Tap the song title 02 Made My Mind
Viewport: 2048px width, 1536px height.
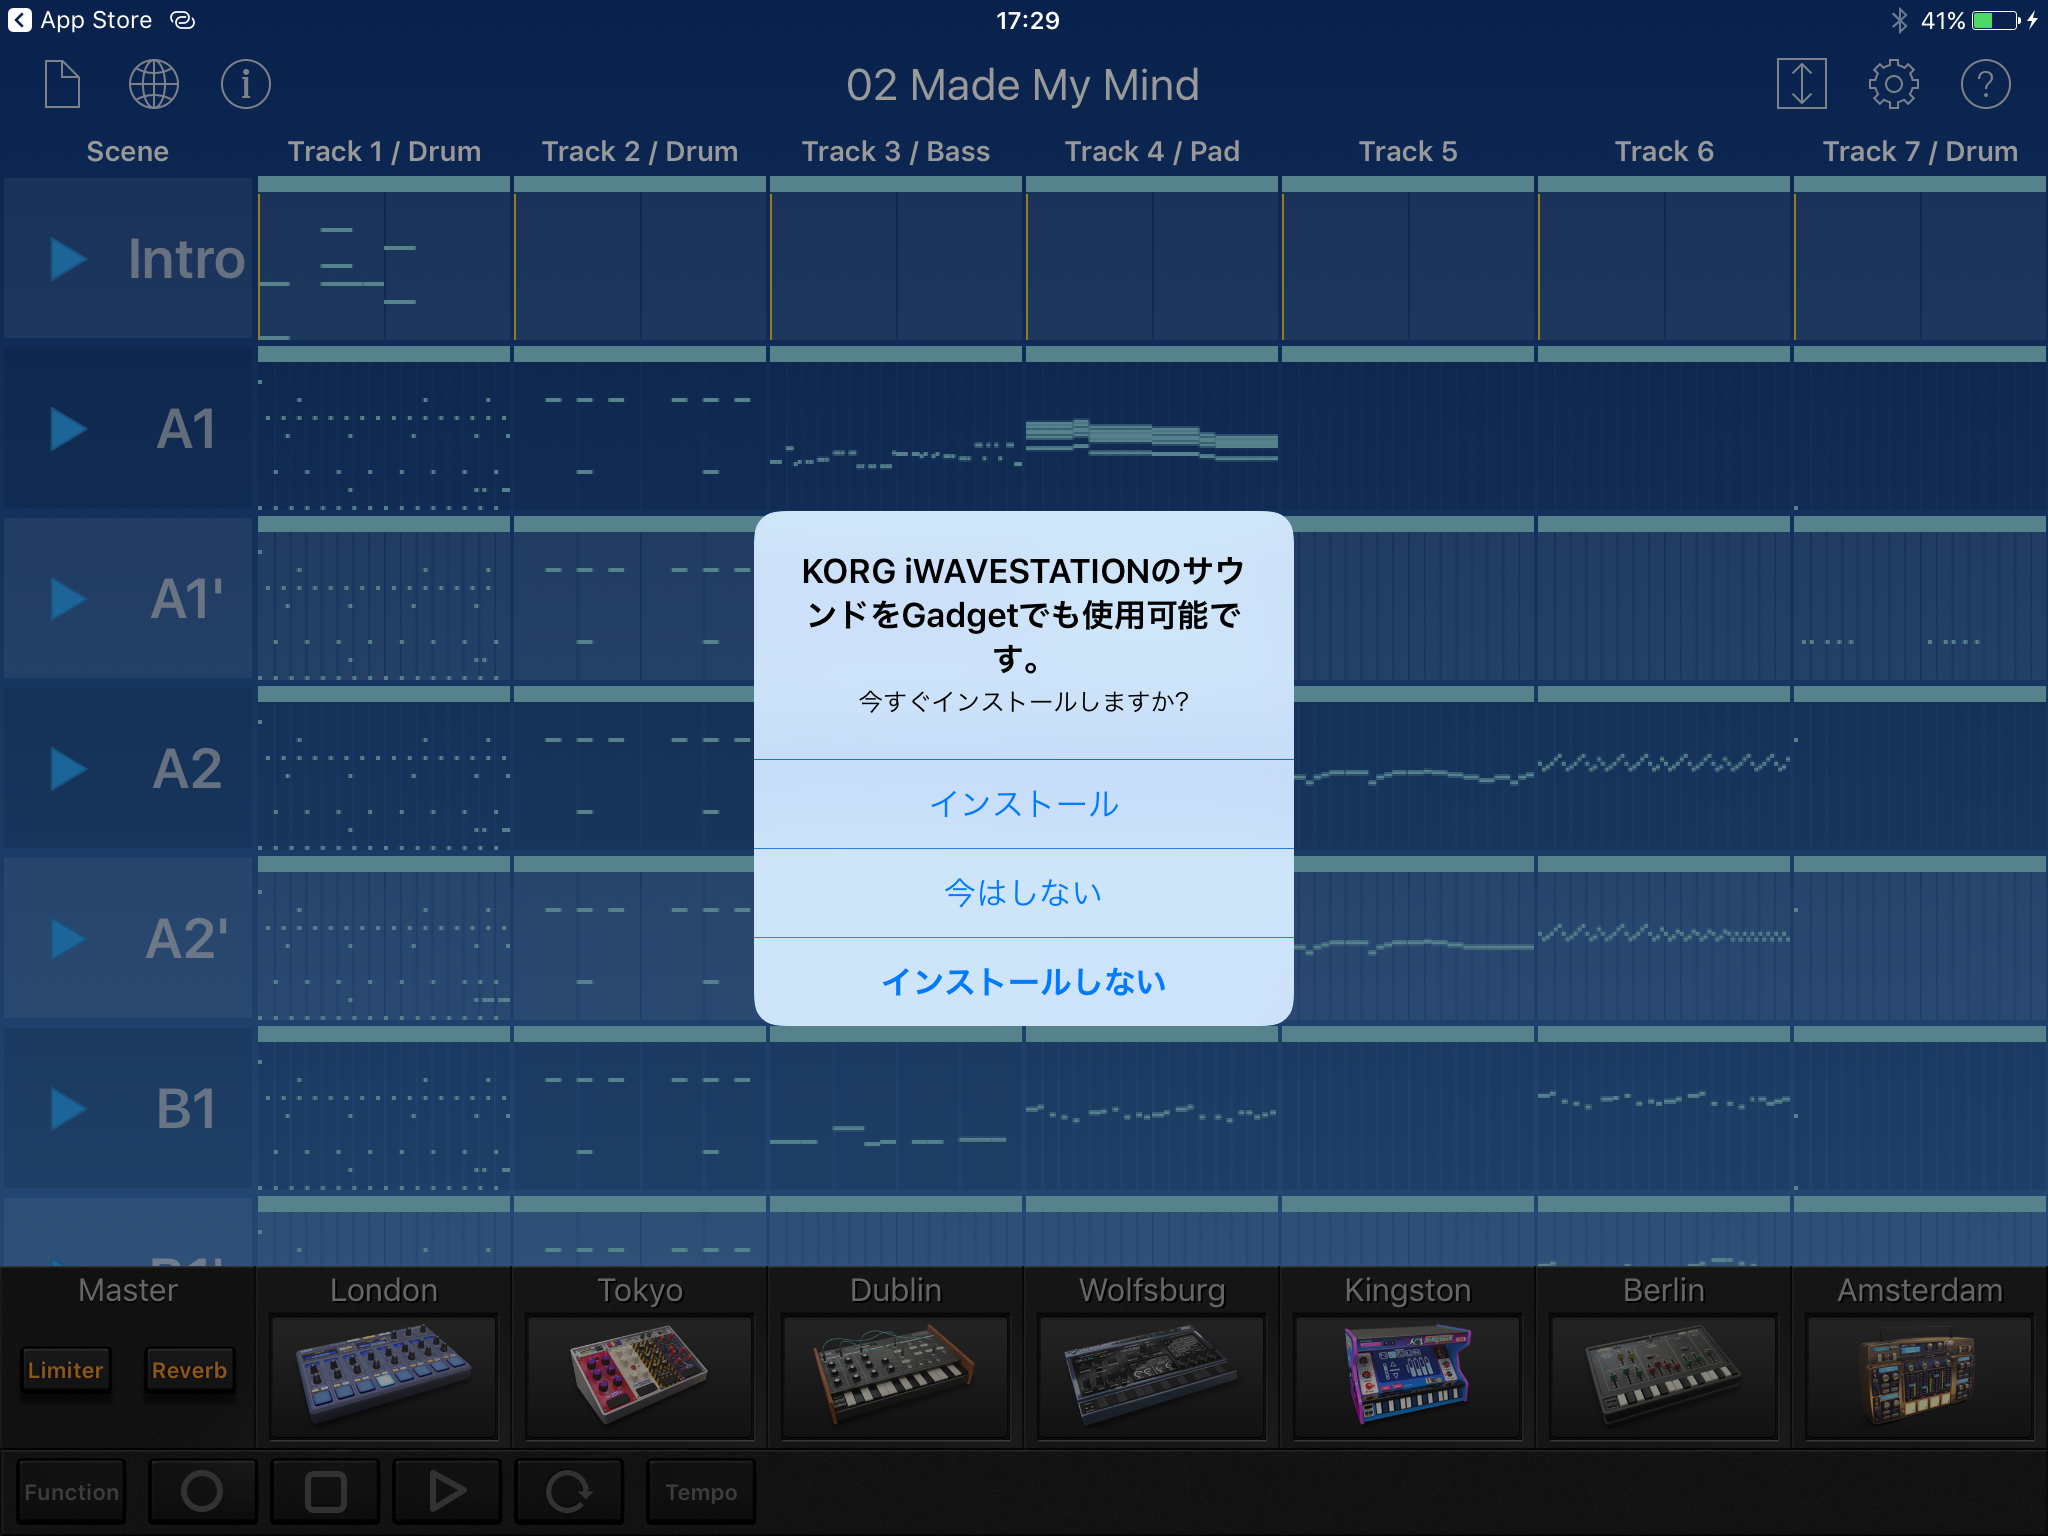click(x=1023, y=85)
